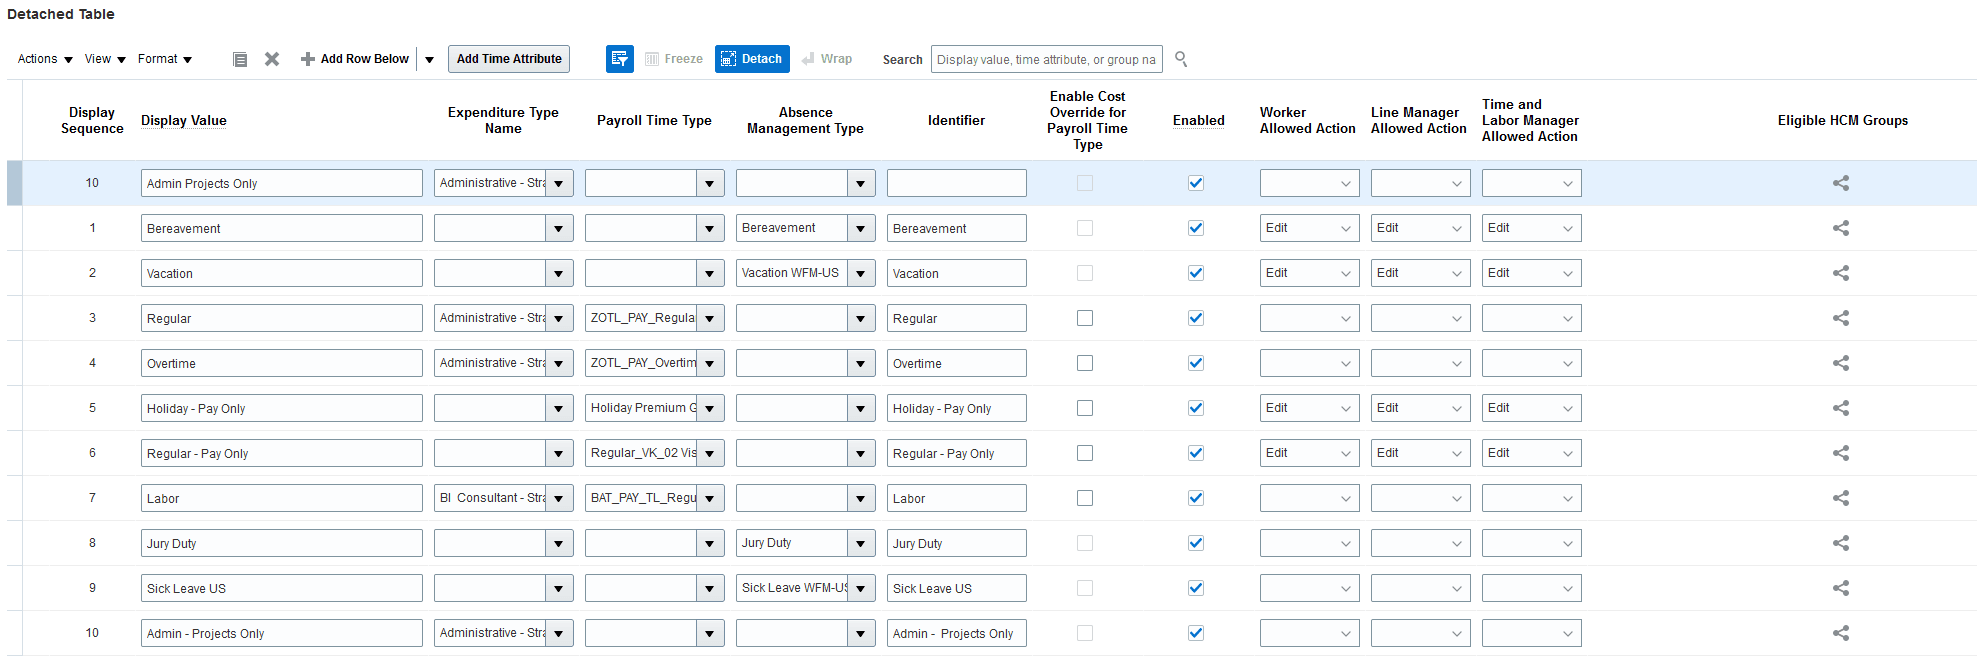Expand Absence Management Type dropdown for Bereavement
This screenshot has height=667, width=1977.
coord(861,228)
